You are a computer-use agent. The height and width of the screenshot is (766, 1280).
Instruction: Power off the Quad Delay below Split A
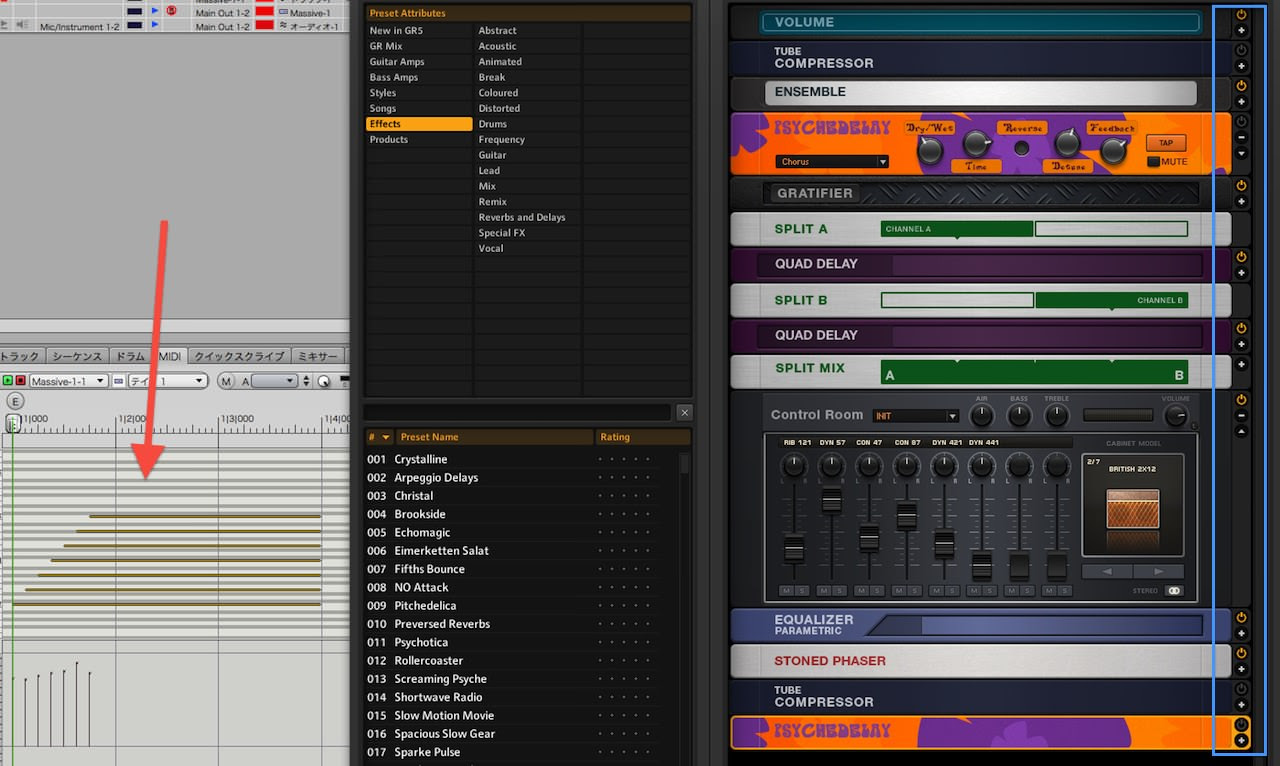click(1241, 257)
